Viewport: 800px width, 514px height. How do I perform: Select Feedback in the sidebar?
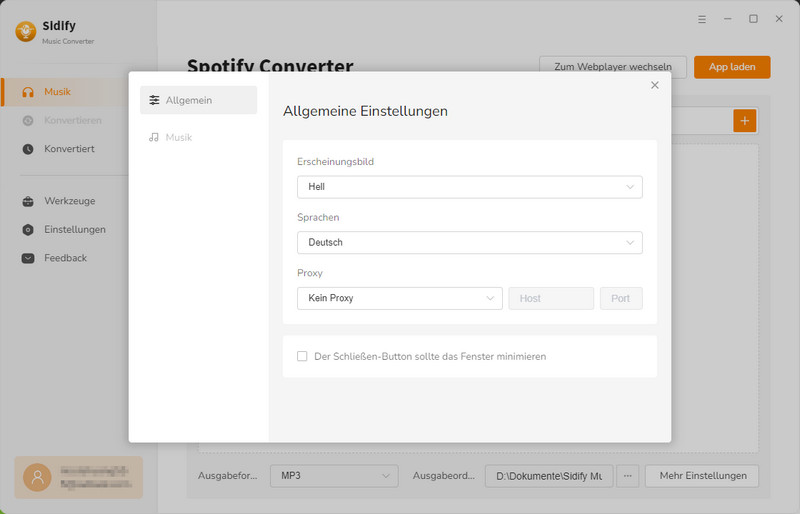(x=65, y=258)
